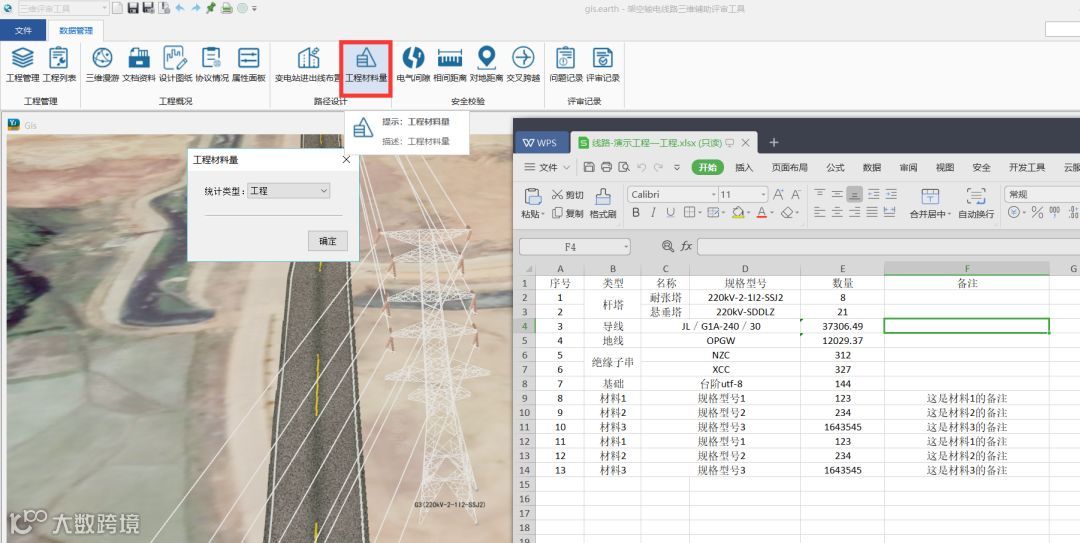The width and height of the screenshot is (1080, 543).
Task: Select row 9 header
Action: tap(524, 398)
